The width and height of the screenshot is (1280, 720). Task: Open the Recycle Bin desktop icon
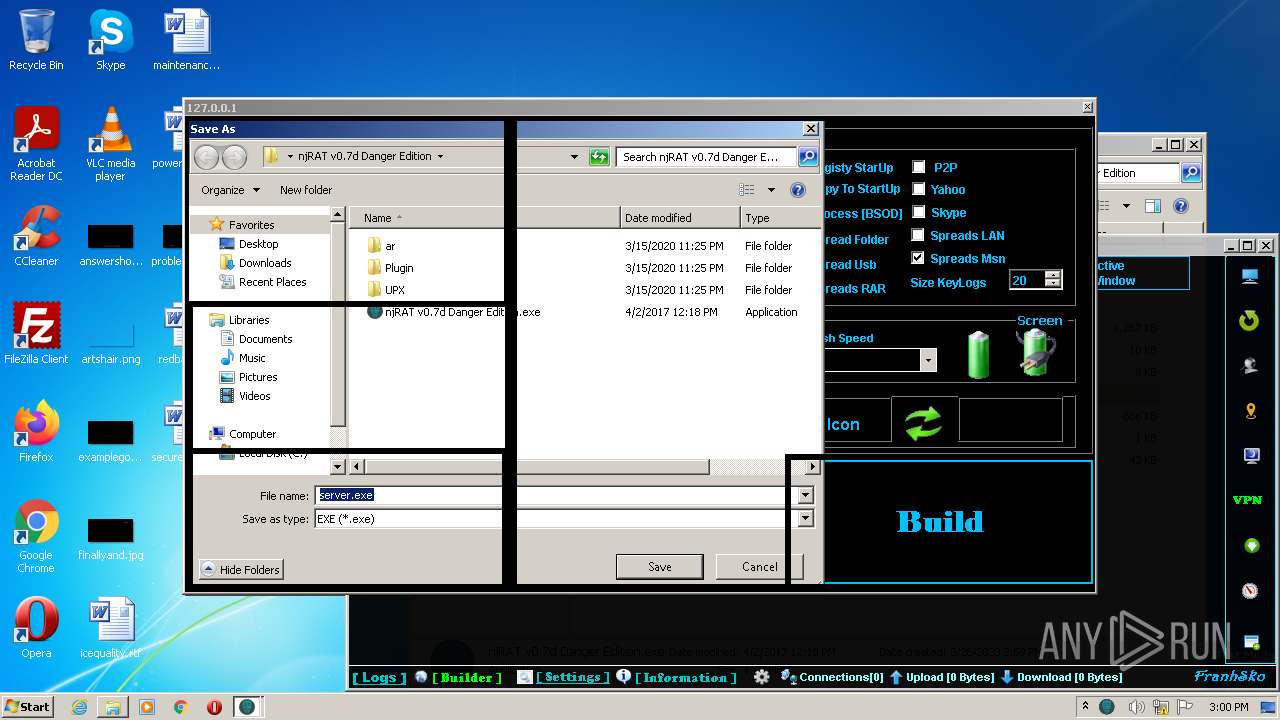click(x=36, y=40)
